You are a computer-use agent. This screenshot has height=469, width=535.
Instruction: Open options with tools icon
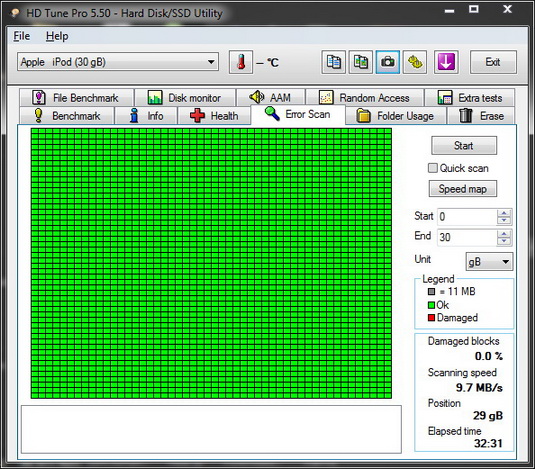[x=415, y=62]
